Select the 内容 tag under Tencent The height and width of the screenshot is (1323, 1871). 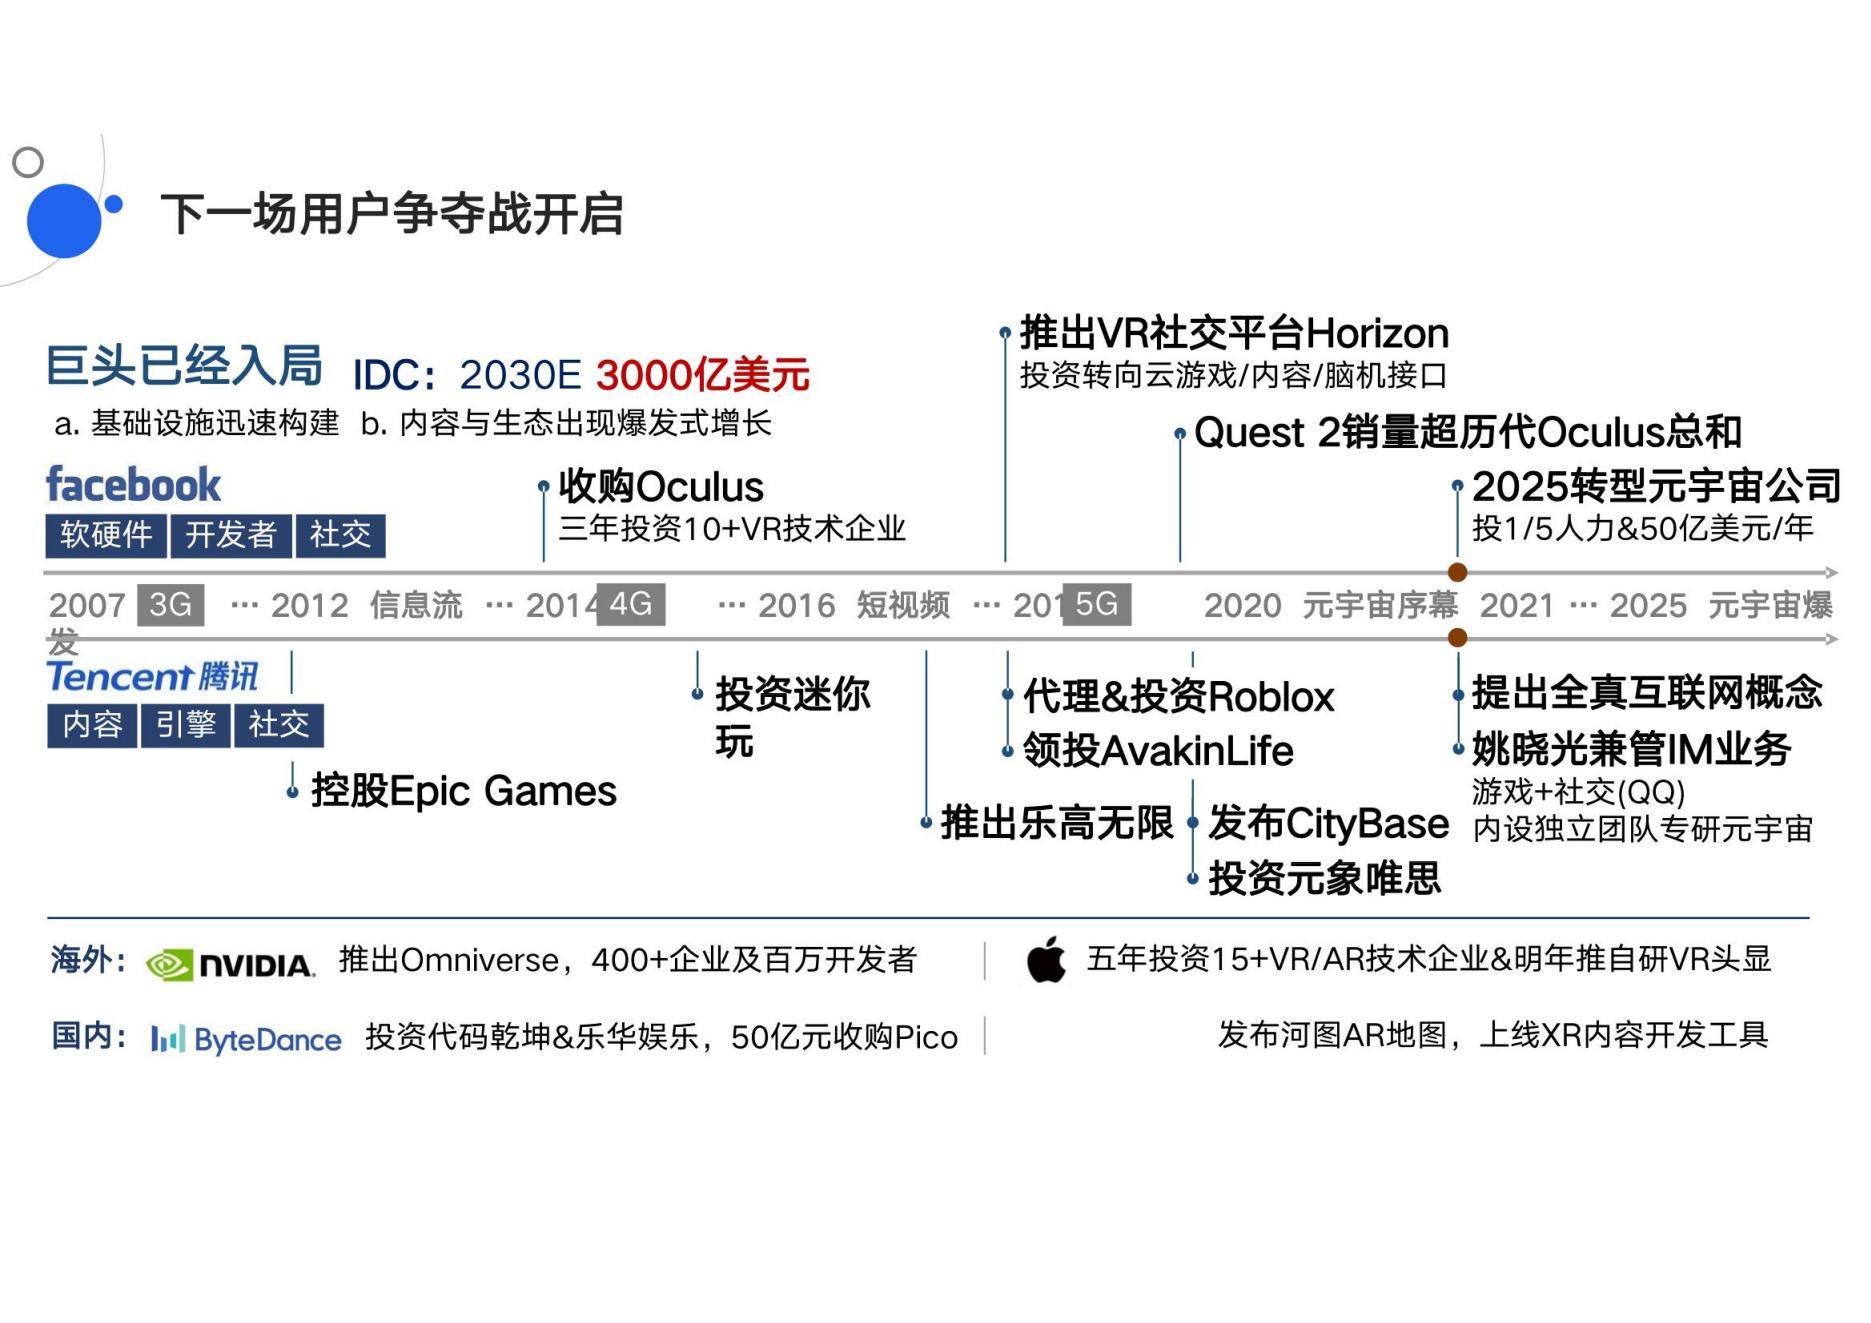click(x=92, y=725)
